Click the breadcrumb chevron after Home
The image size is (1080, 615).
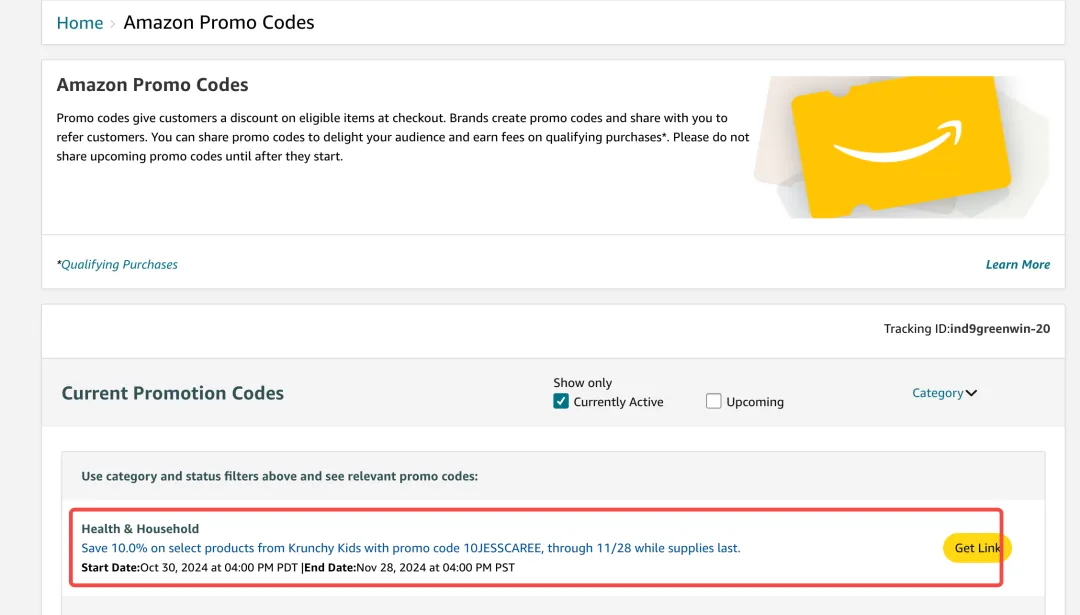(x=113, y=23)
